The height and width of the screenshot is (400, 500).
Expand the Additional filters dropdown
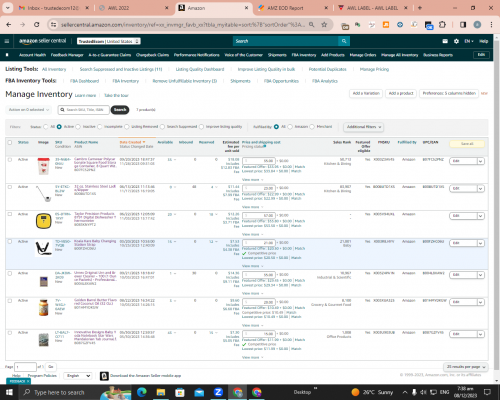(364, 127)
